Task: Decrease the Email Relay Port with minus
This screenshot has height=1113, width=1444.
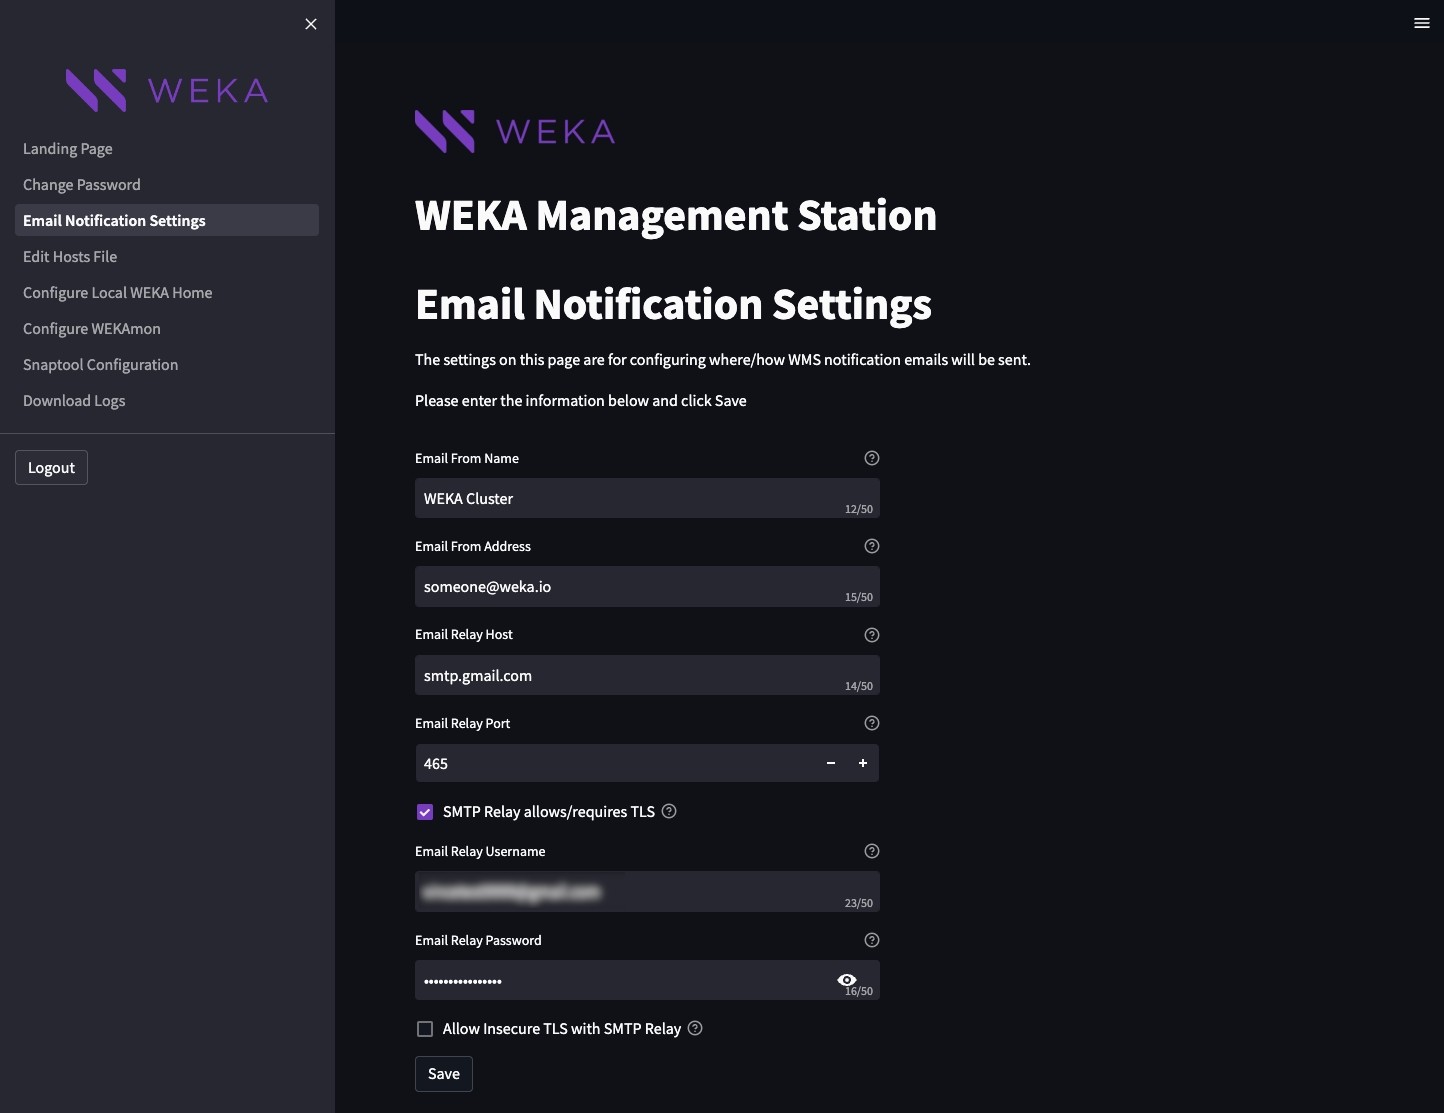Action: click(831, 763)
